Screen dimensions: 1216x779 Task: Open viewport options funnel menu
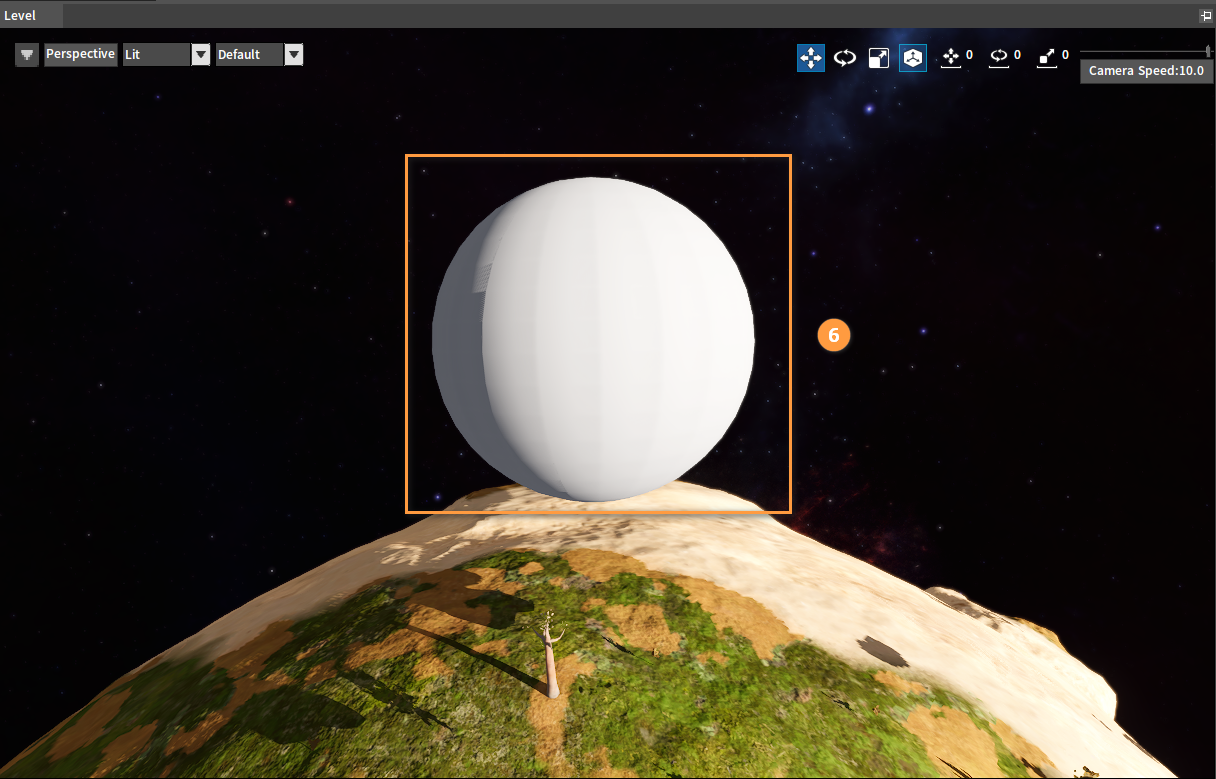27,55
